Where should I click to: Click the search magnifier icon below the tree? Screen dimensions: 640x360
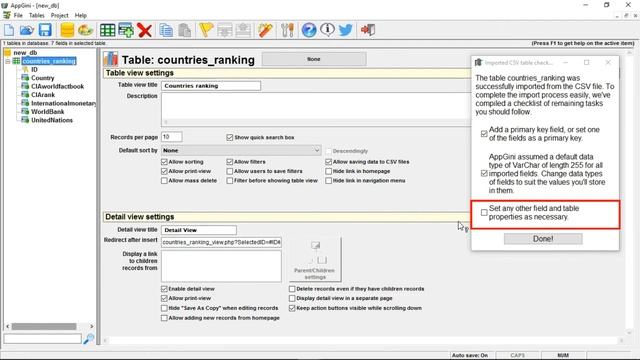(x=89, y=338)
